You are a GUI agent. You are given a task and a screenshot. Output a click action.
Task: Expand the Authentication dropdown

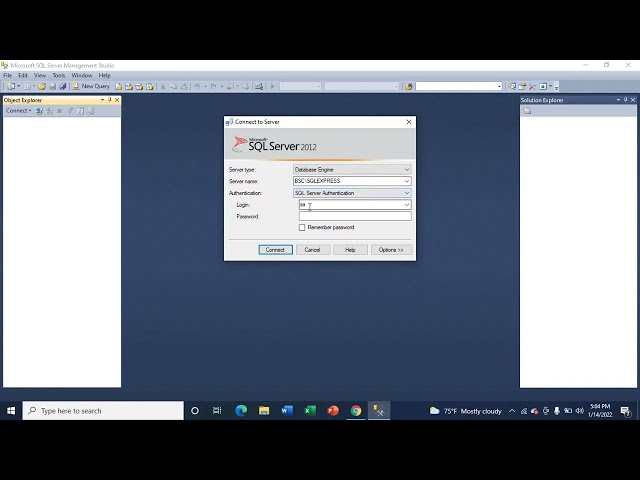[x=407, y=193]
